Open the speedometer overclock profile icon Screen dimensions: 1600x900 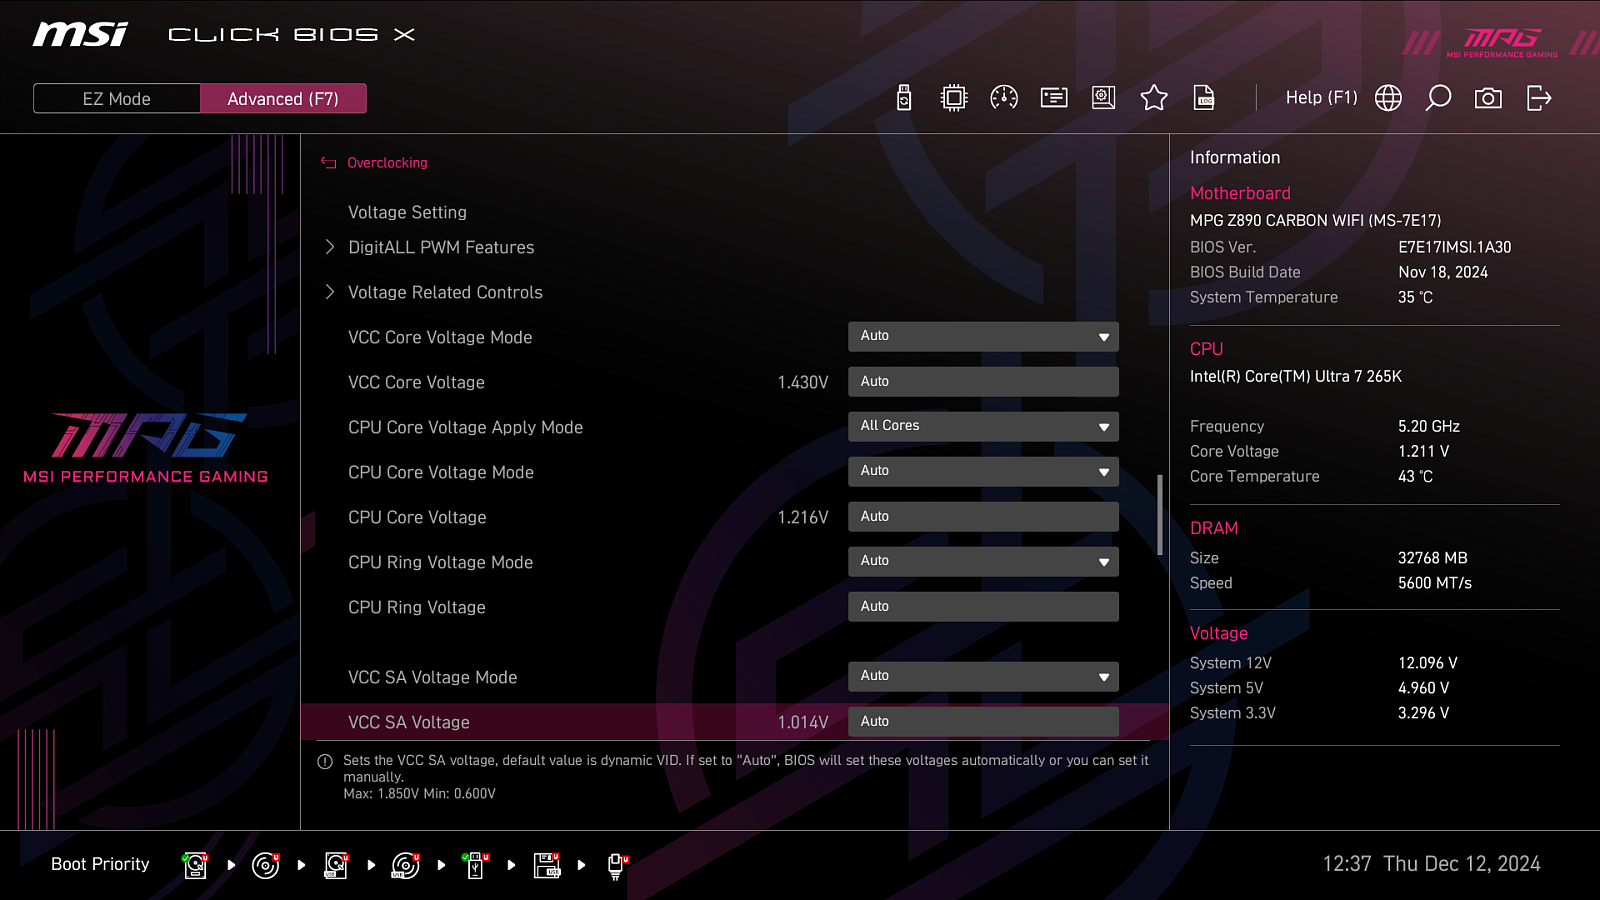click(x=1004, y=98)
